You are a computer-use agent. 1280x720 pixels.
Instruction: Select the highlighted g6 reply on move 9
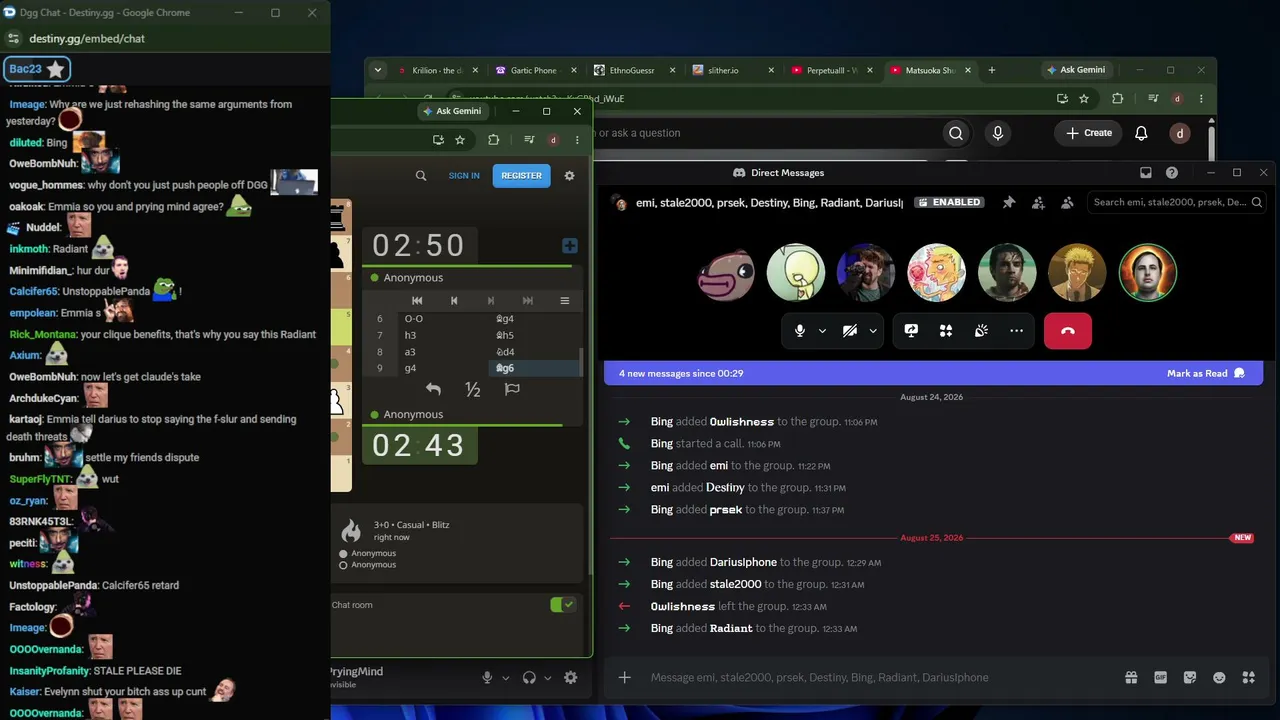(x=532, y=368)
